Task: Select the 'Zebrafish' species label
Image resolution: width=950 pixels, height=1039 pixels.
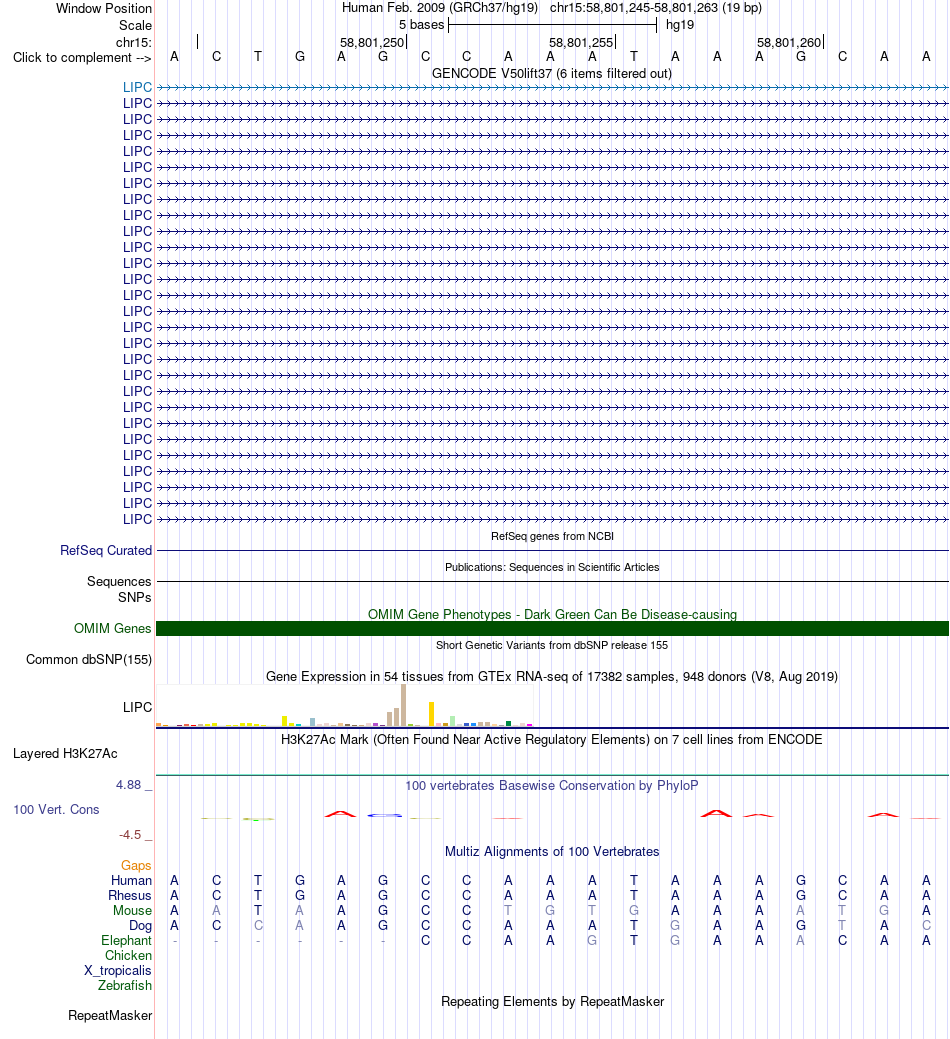Action: [125, 986]
